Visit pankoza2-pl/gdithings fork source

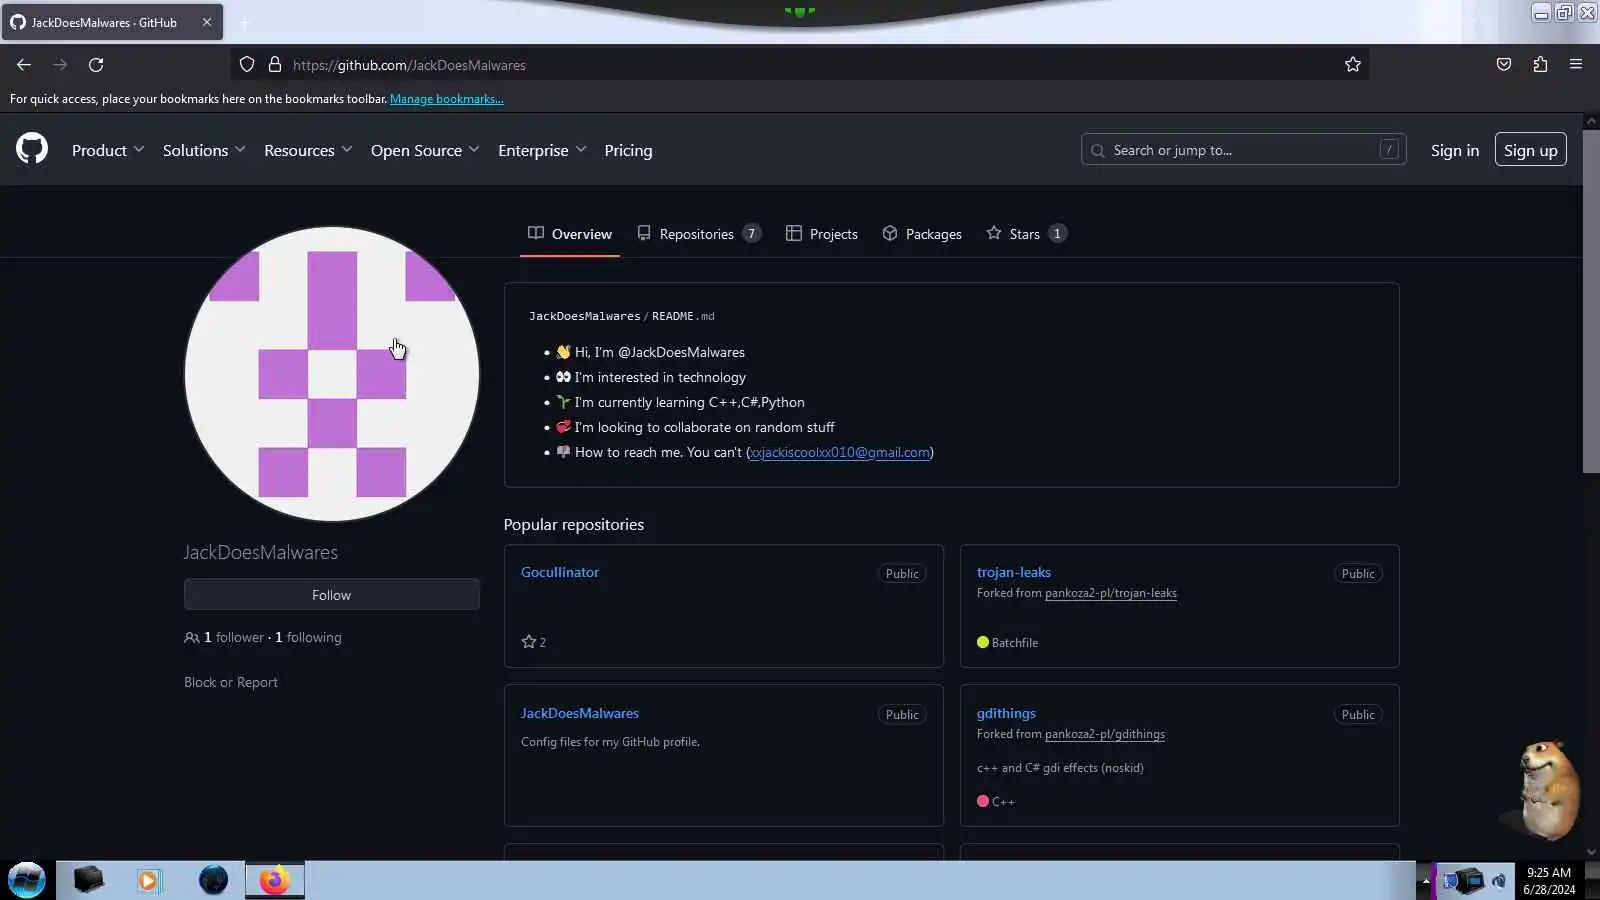(1105, 734)
